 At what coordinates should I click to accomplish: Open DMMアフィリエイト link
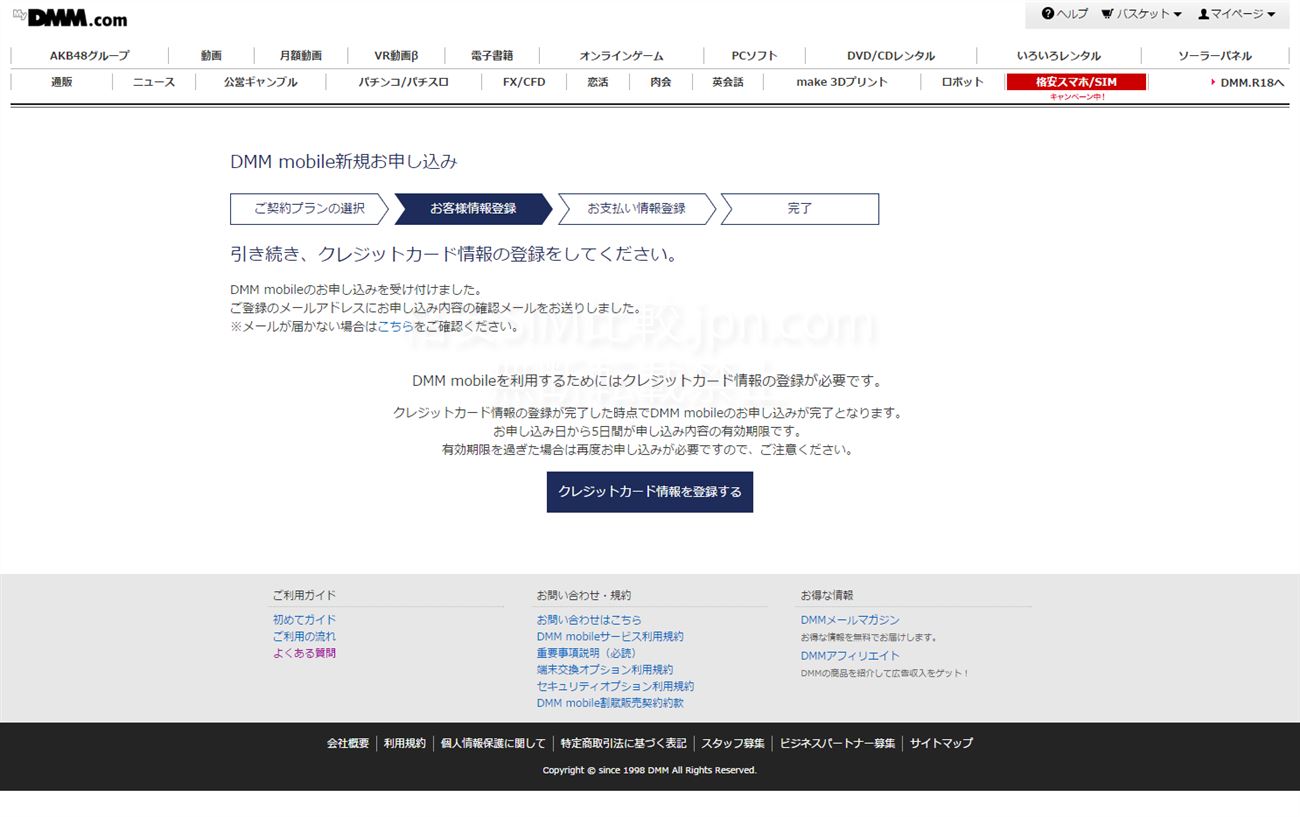tap(850, 656)
